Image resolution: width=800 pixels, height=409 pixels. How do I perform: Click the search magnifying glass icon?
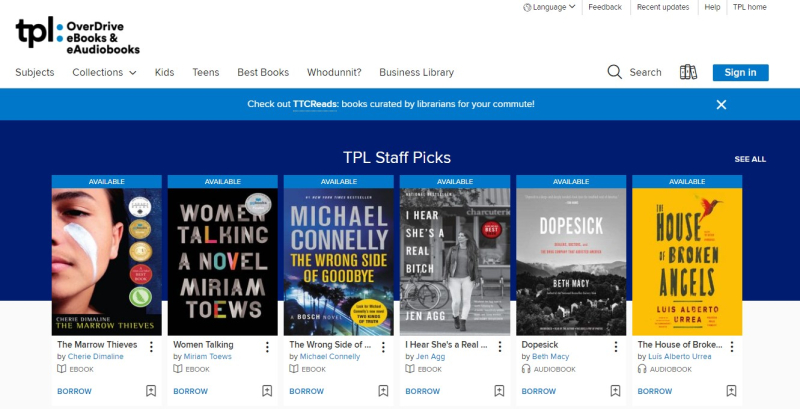(x=615, y=72)
